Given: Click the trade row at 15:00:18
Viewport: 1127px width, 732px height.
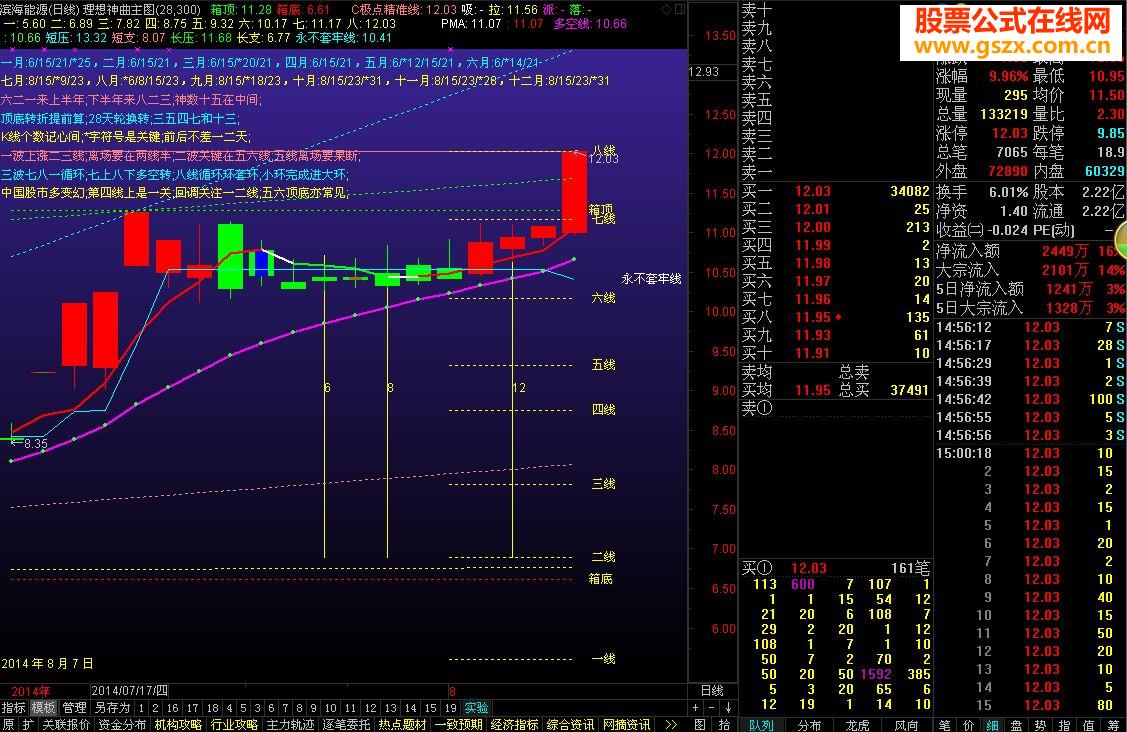Looking at the screenshot, I should pos(1031,453).
